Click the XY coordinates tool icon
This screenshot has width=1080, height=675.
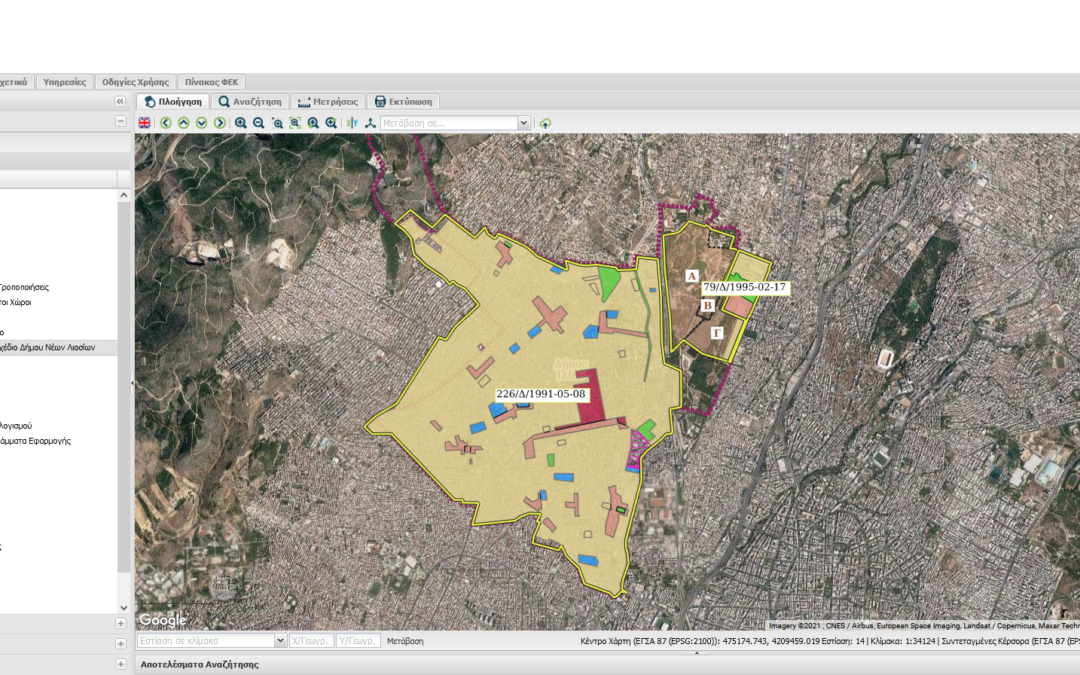351,123
